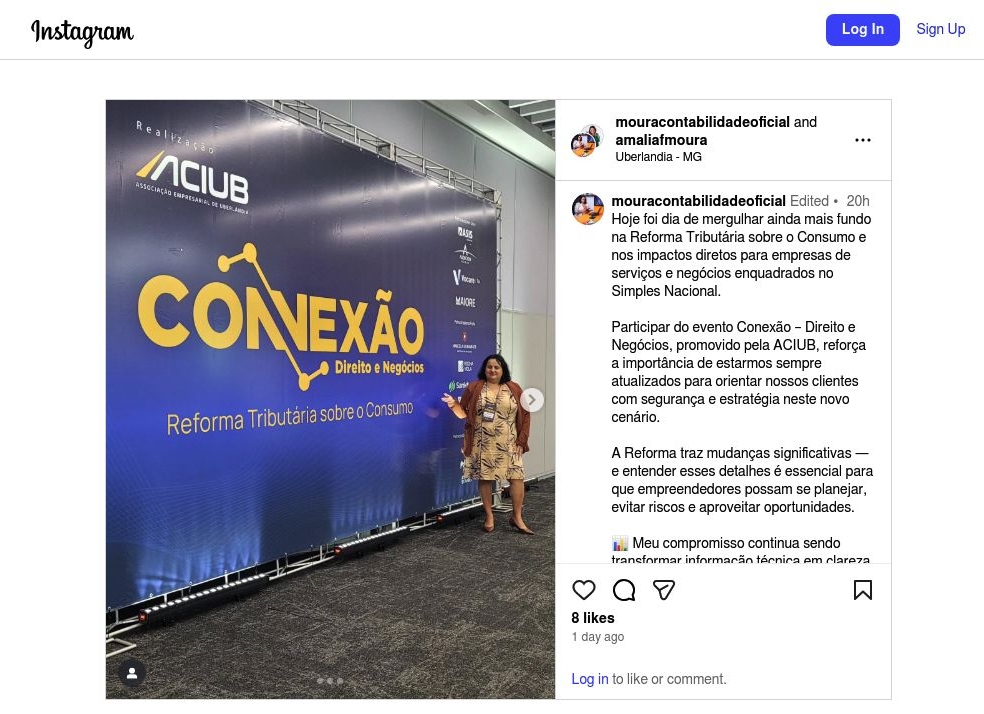Like the post with the heart icon
The image size is (984, 714).
tap(584, 590)
